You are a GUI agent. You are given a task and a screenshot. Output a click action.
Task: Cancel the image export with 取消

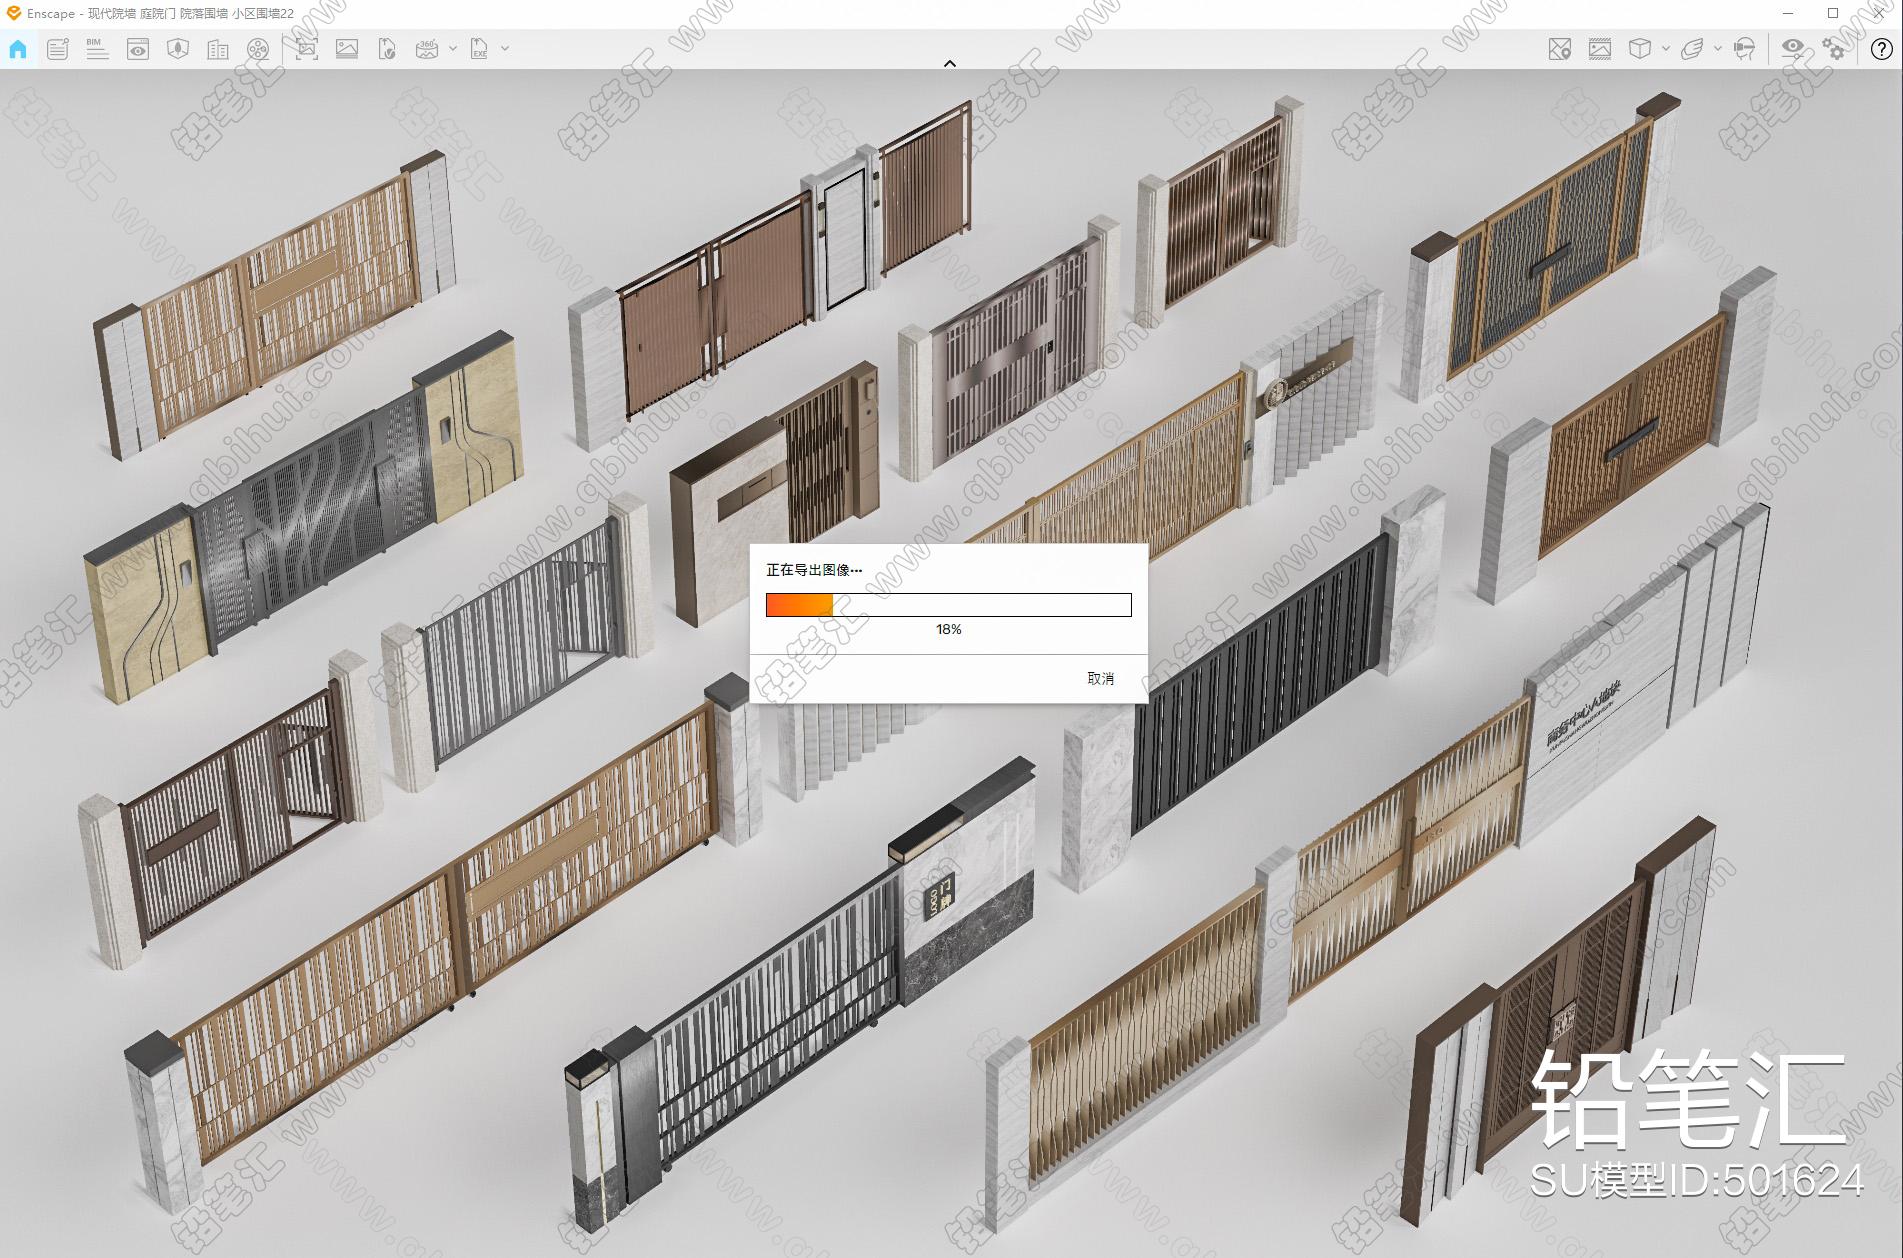(x=1100, y=678)
